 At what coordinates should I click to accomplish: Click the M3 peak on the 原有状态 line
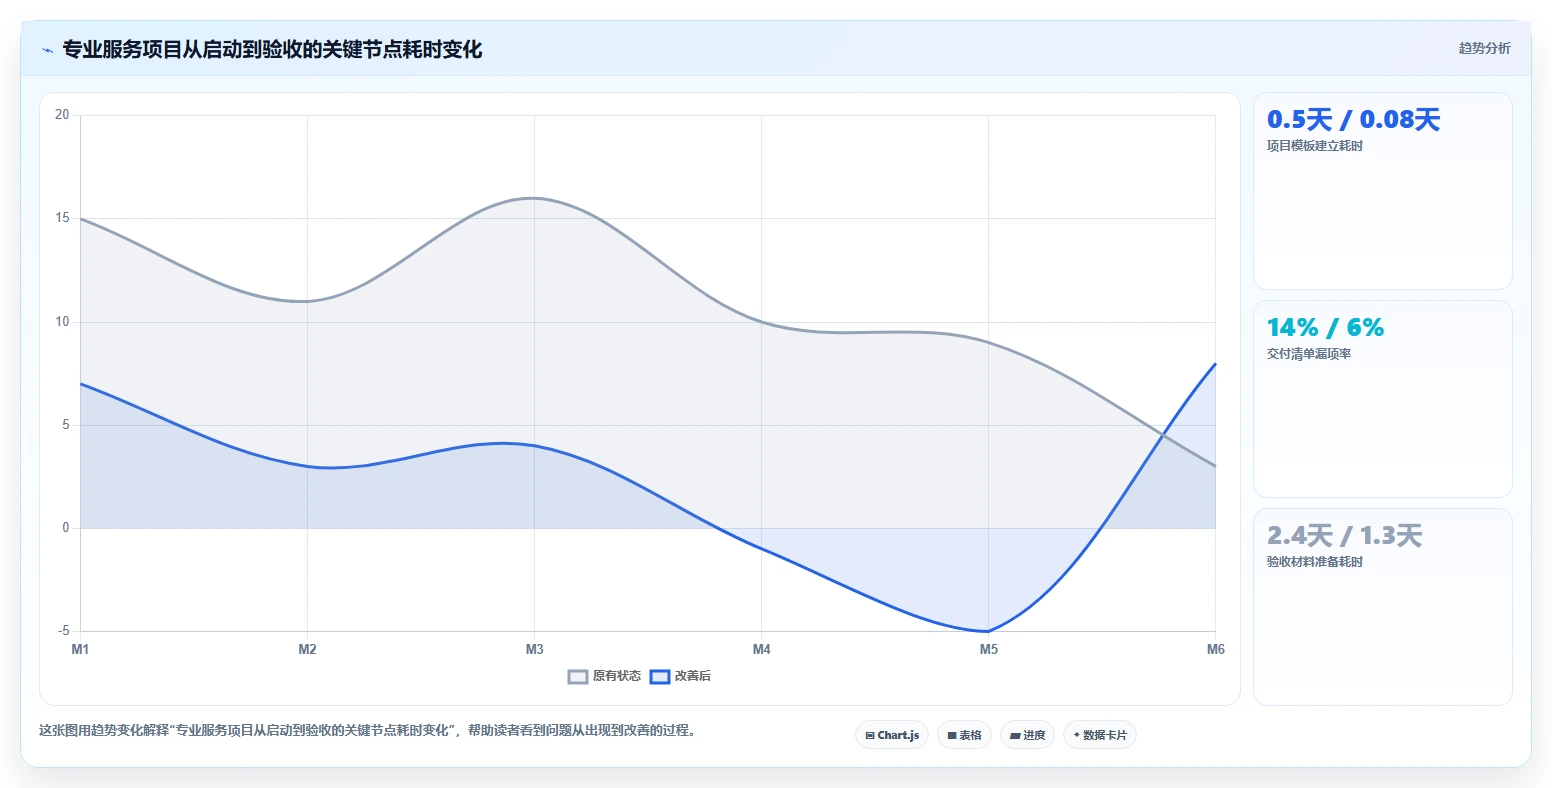click(534, 198)
